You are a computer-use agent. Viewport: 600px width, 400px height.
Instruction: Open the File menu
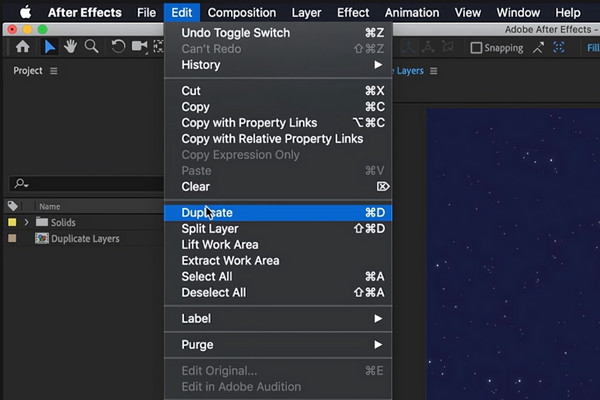point(147,13)
